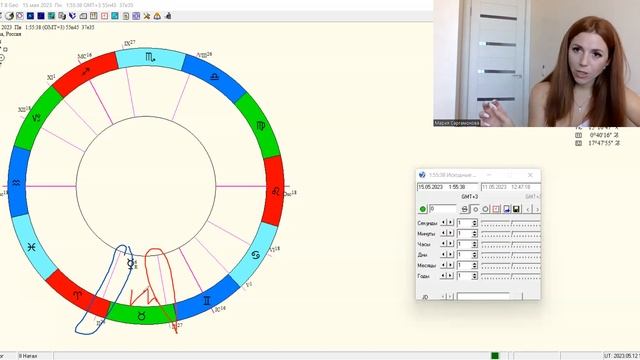Click the JD value field in dialog
The height and width of the screenshot is (360, 640).
[484, 297]
